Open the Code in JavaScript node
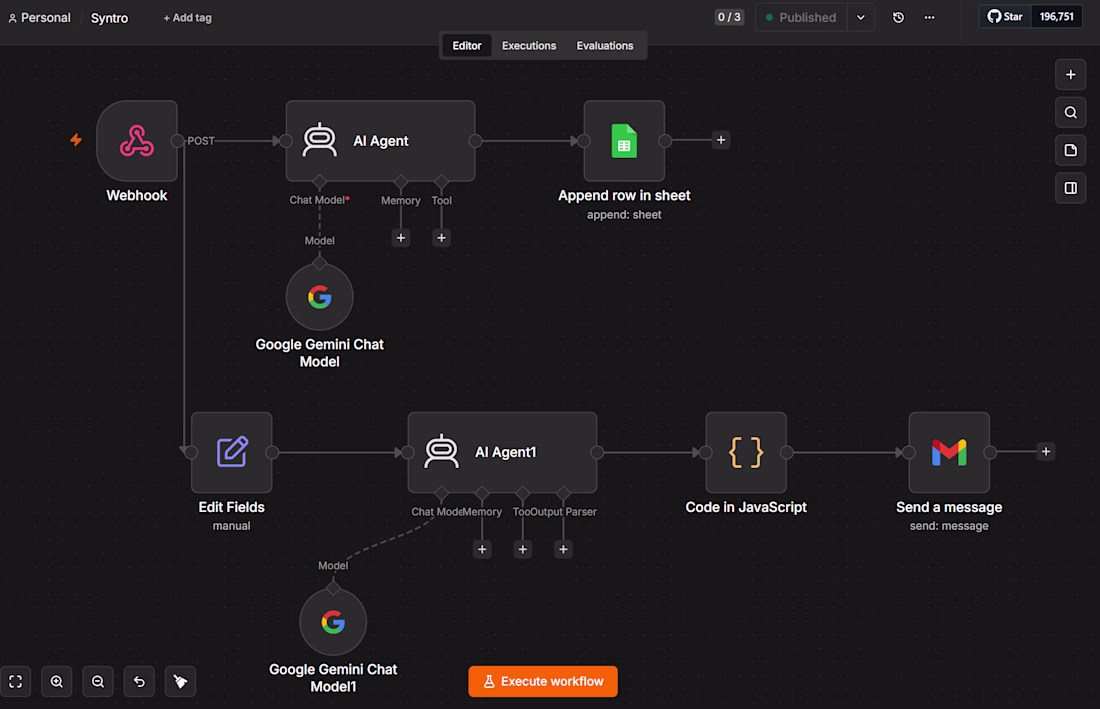Image resolution: width=1100 pixels, height=709 pixels. (x=746, y=452)
